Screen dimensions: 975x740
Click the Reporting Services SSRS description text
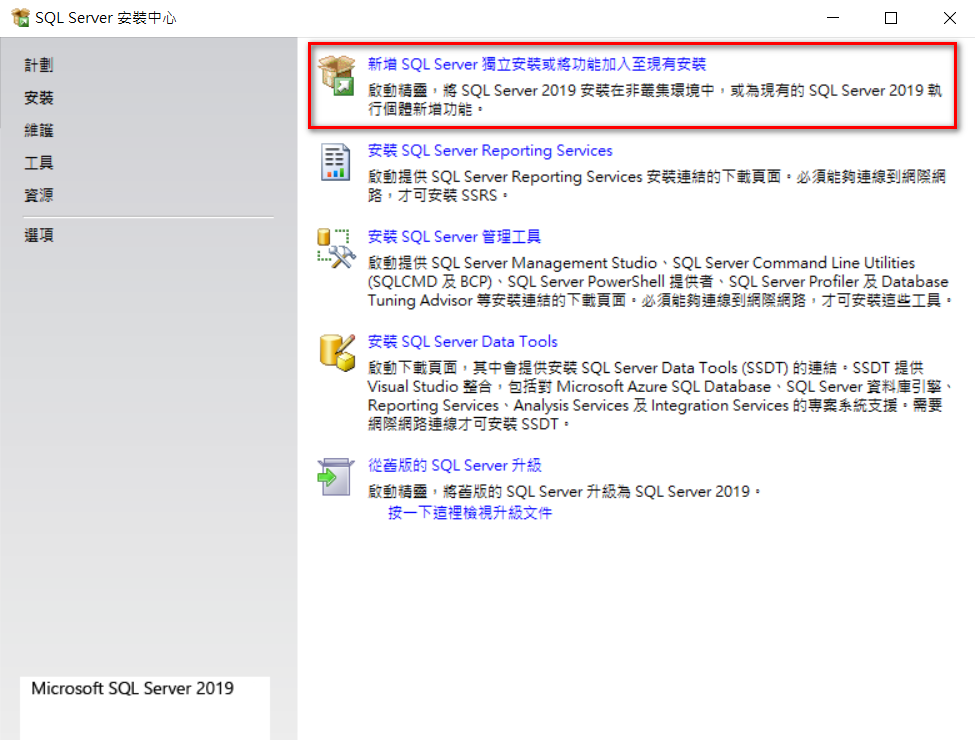tap(657, 186)
